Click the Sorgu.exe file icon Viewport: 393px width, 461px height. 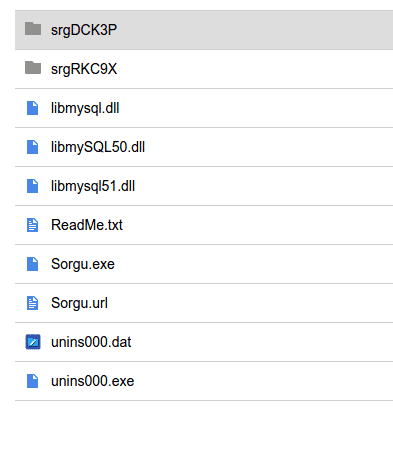click(33, 264)
